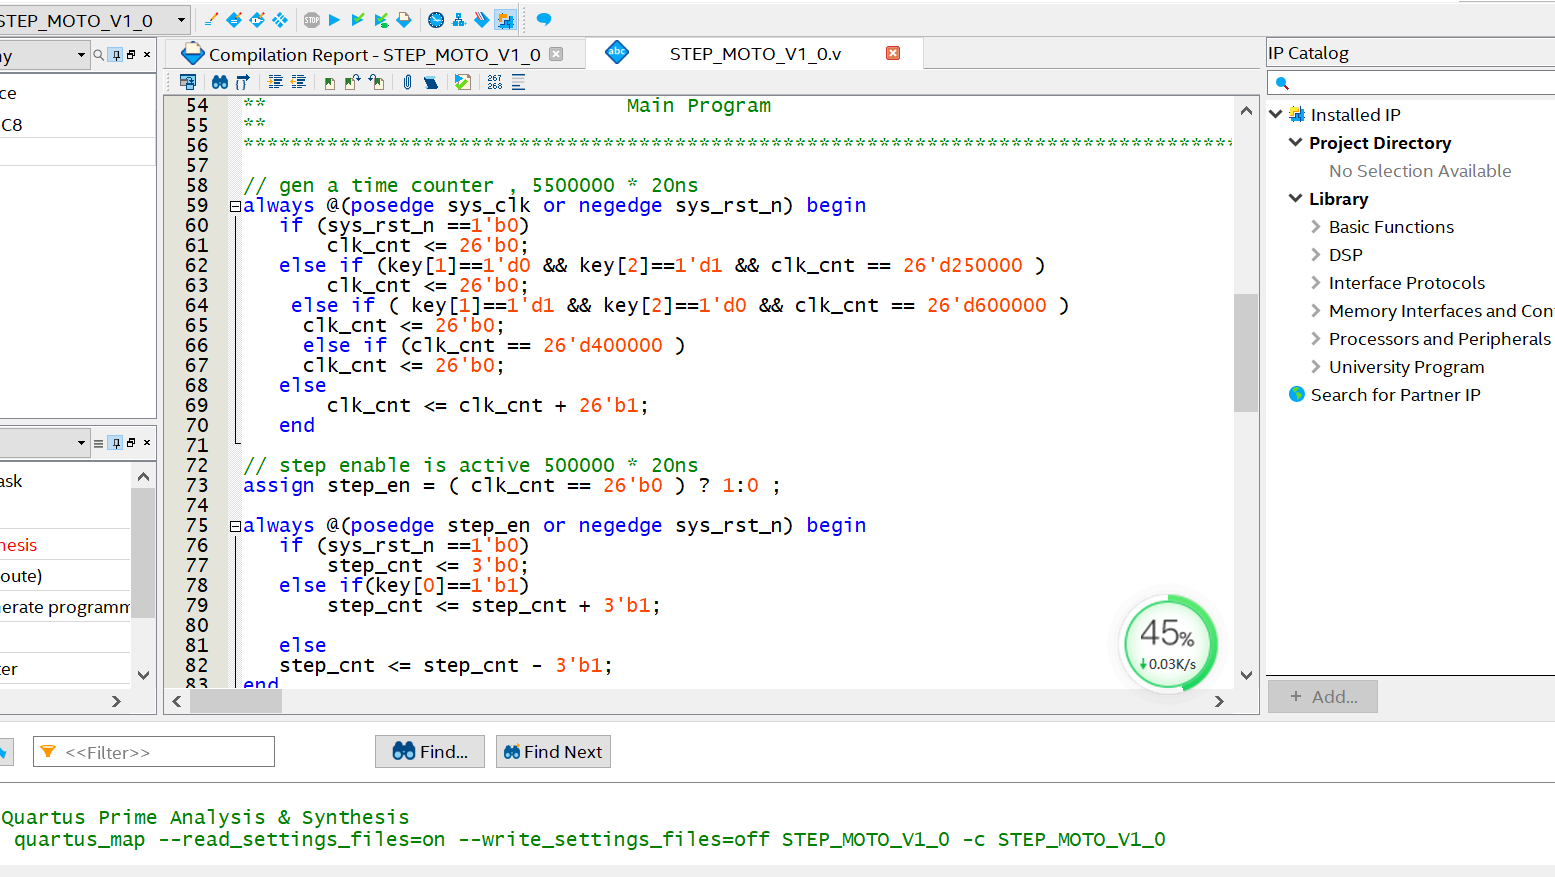
Task: Open the Timing Analyzer clock icon
Action: click(436, 19)
